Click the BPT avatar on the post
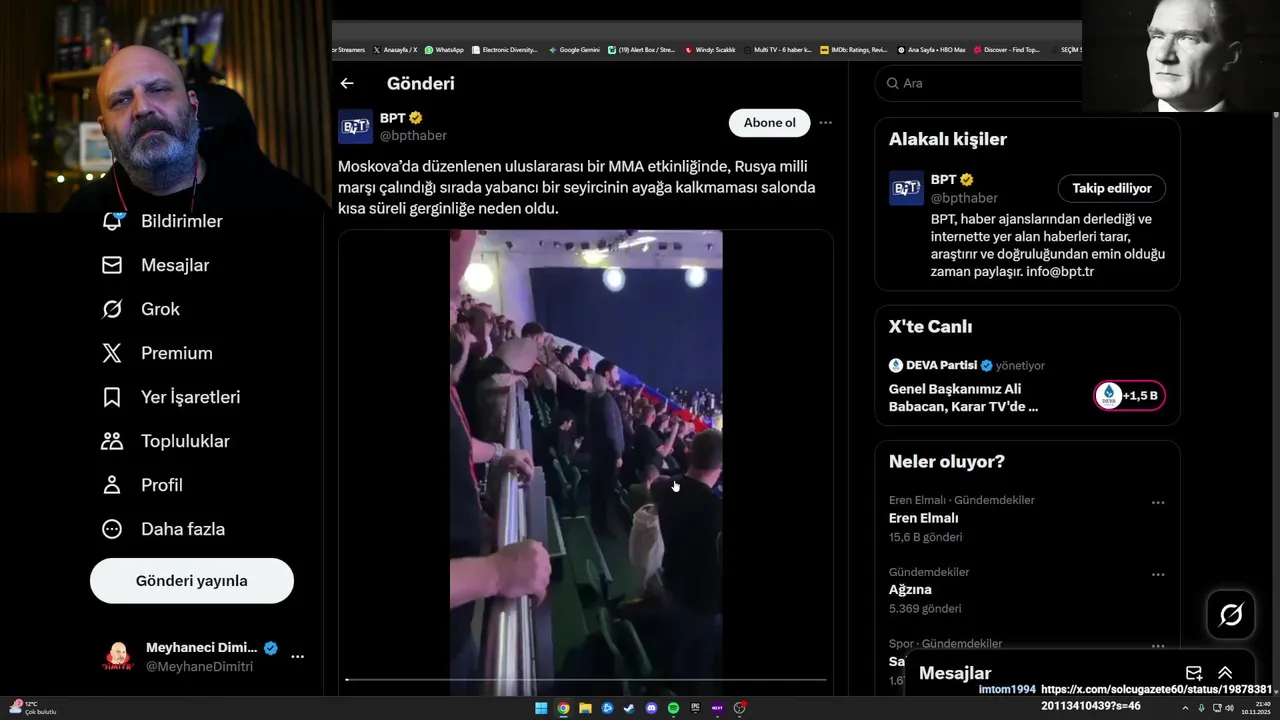This screenshot has width=1280, height=720. [x=355, y=126]
